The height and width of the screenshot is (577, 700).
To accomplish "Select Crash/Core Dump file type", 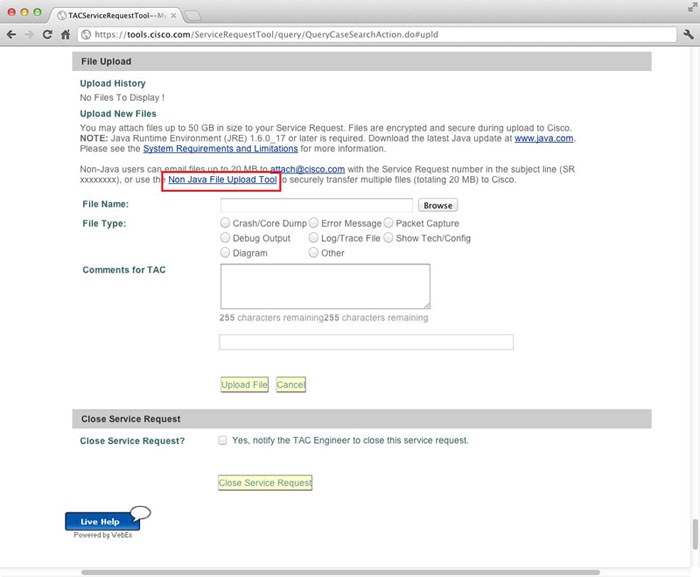I will point(225,222).
